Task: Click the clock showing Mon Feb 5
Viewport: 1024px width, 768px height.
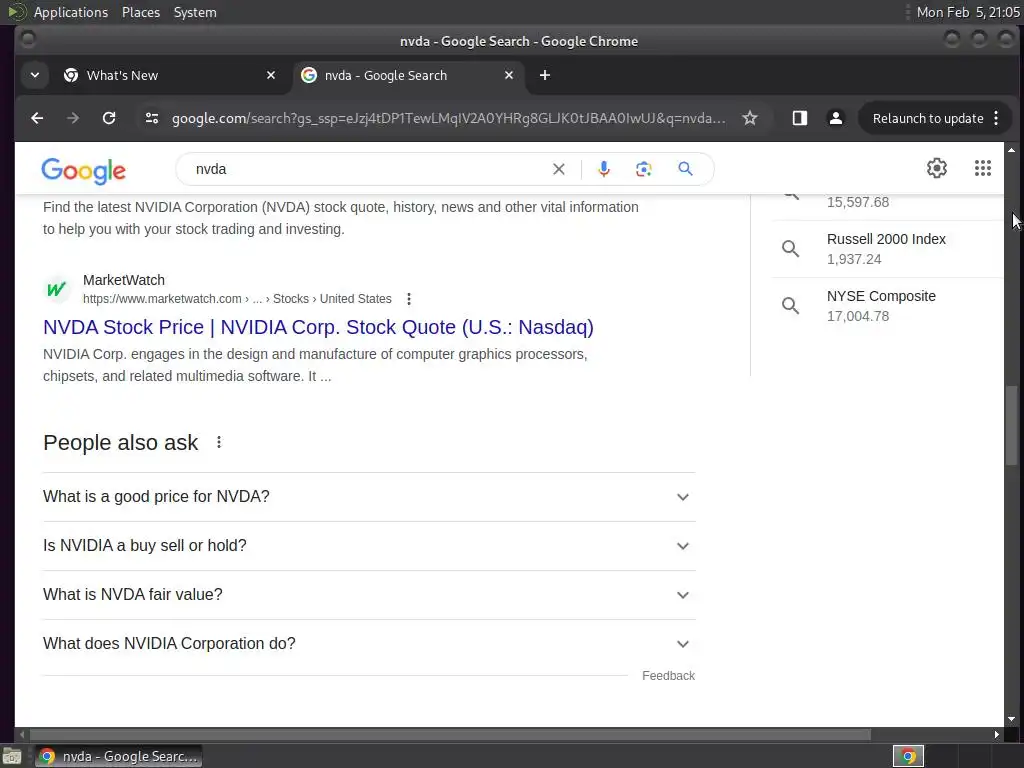Action: 968,12
